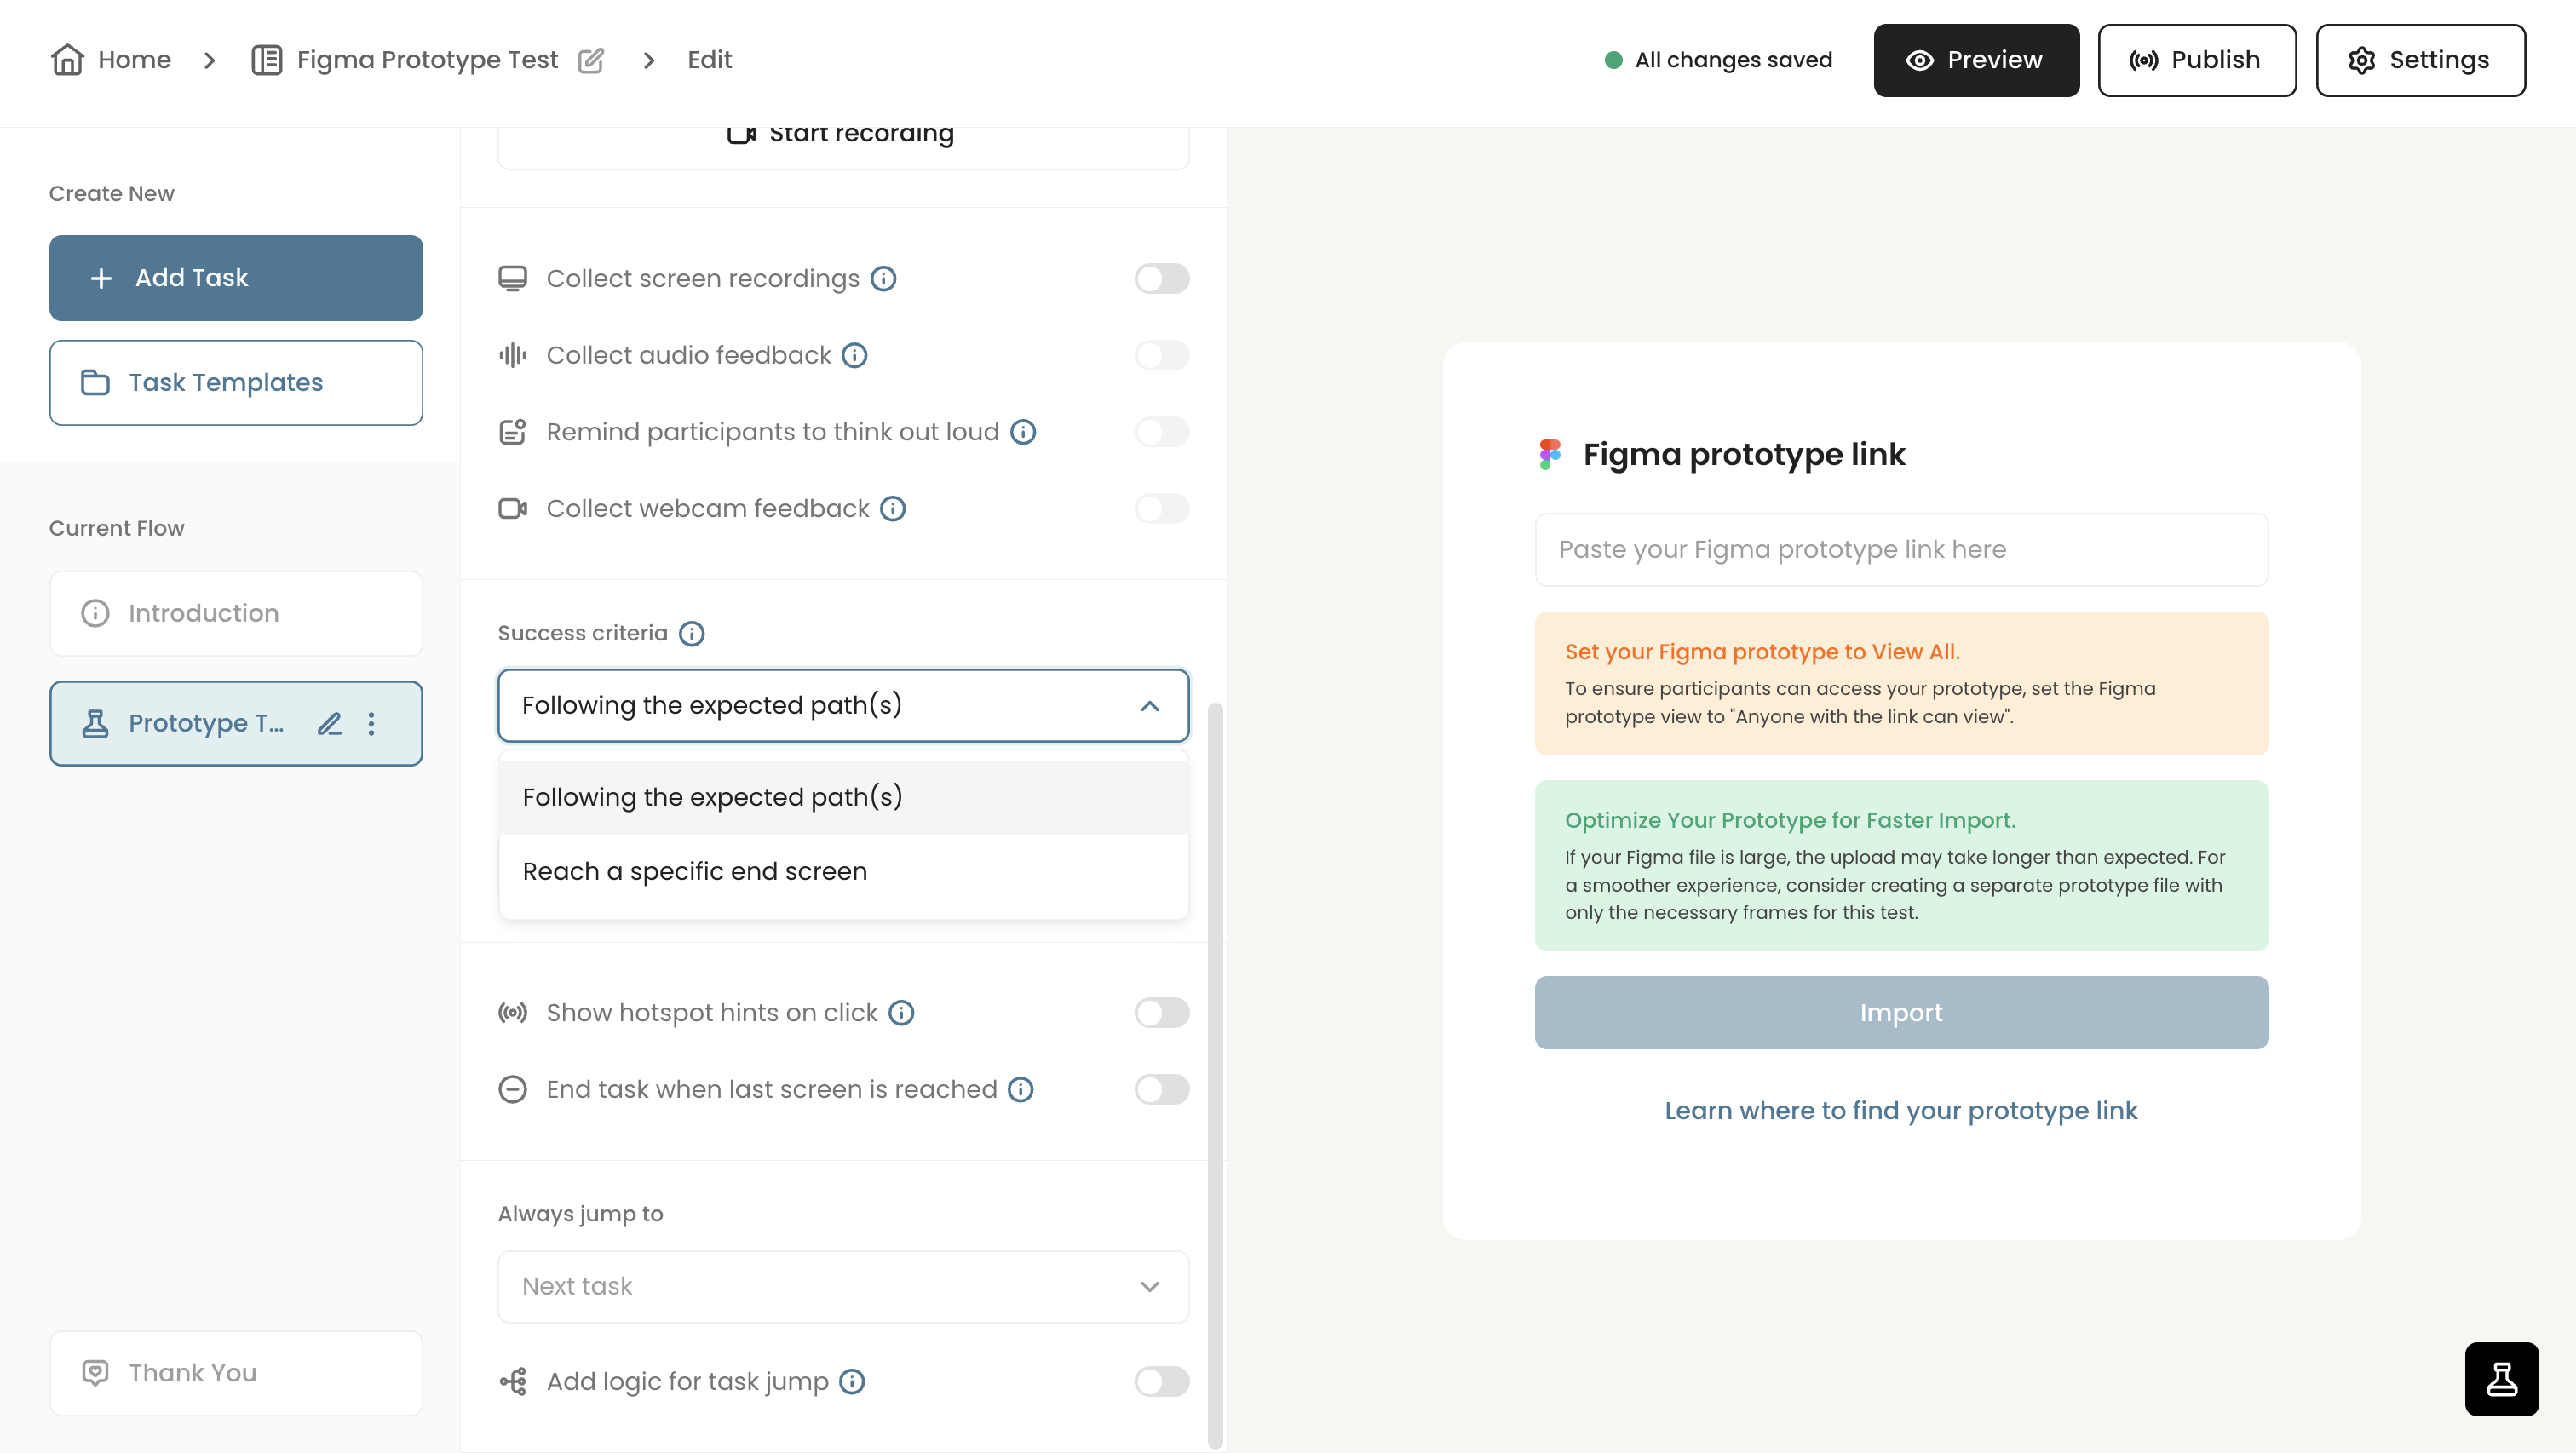Enable the Collect screen recordings toggle
The image size is (2576, 1453).
pyautogui.click(x=1161, y=278)
